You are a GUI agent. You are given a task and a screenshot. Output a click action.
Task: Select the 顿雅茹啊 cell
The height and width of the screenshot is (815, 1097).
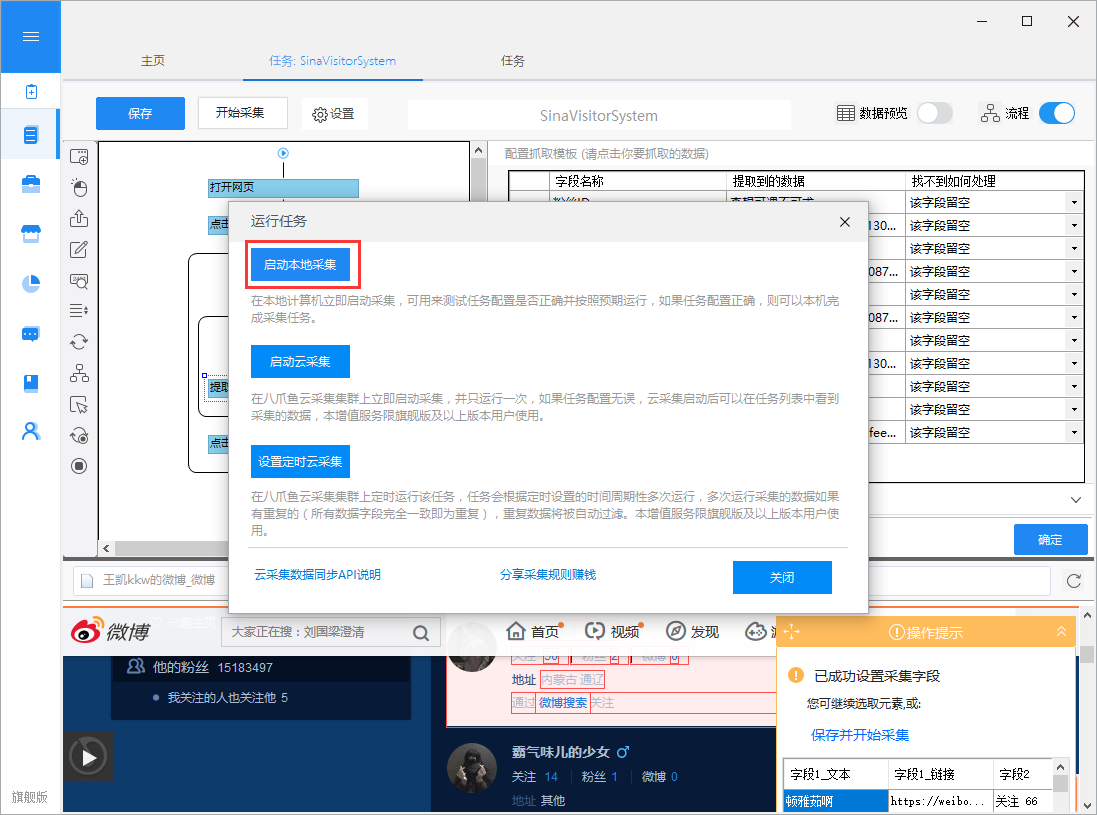pyautogui.click(x=837, y=801)
